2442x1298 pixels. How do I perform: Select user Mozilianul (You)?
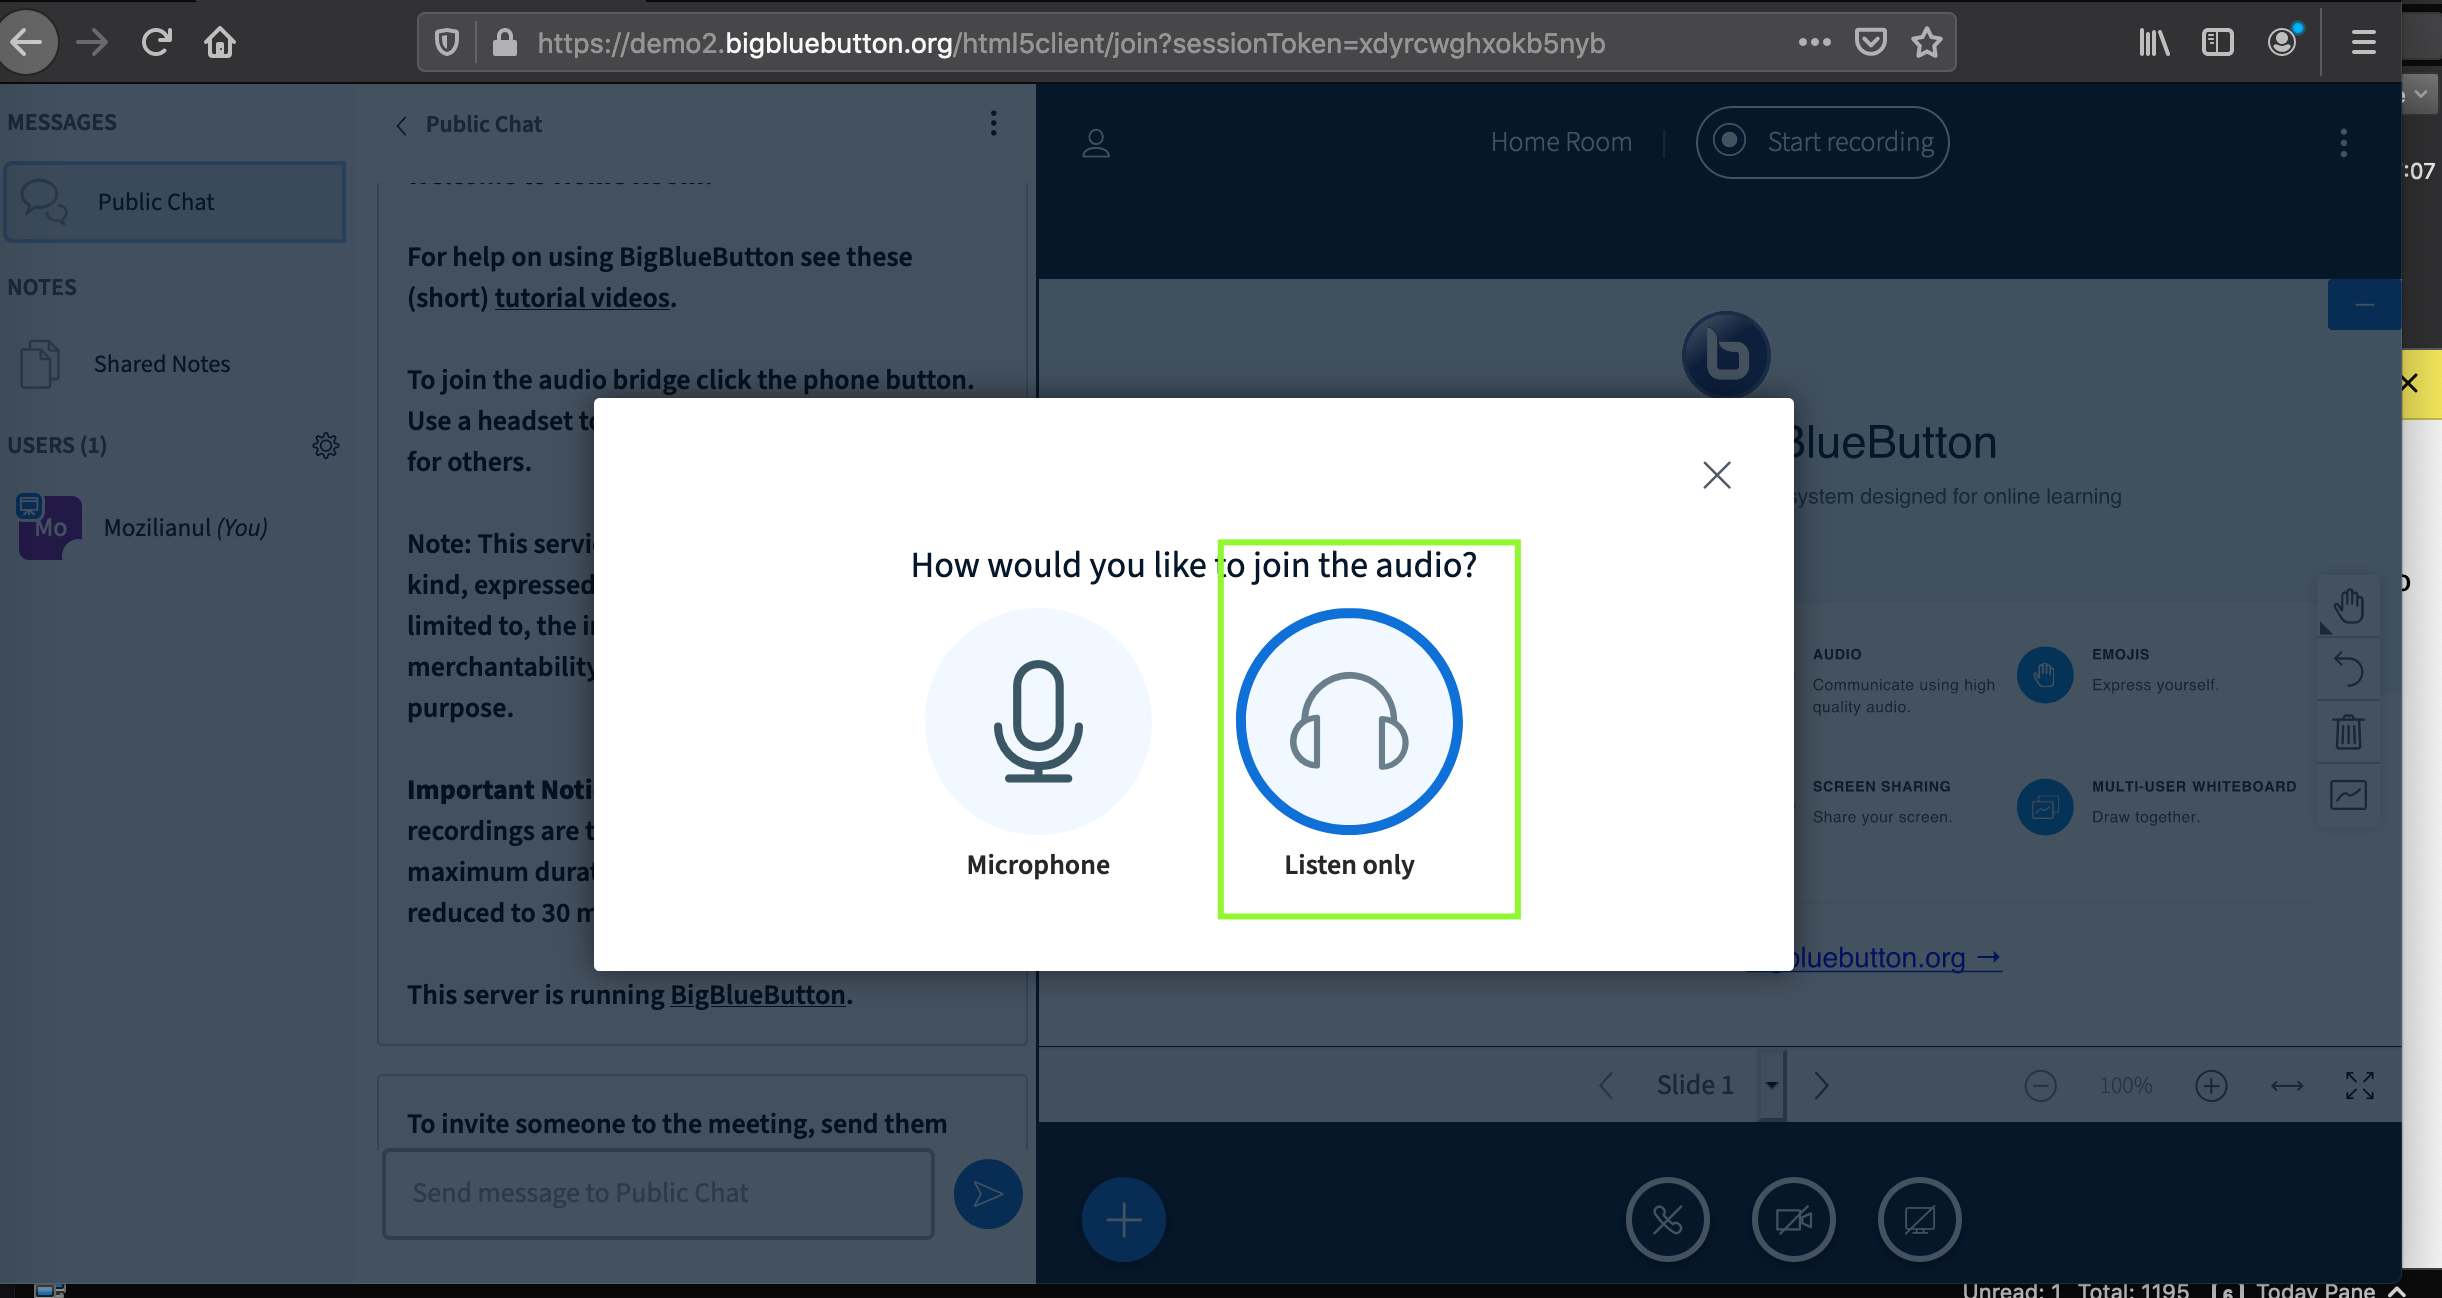(175, 528)
